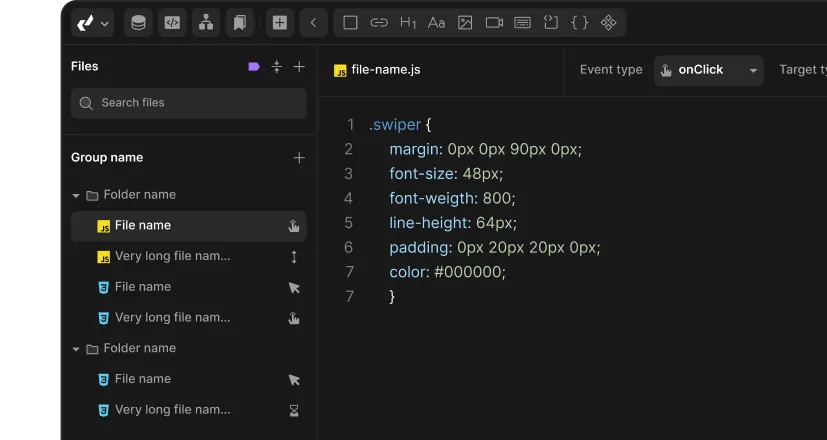Click the collapse-all icon in Files header
Screen dimensions: 827x440
pyautogui.click(x=276, y=66)
